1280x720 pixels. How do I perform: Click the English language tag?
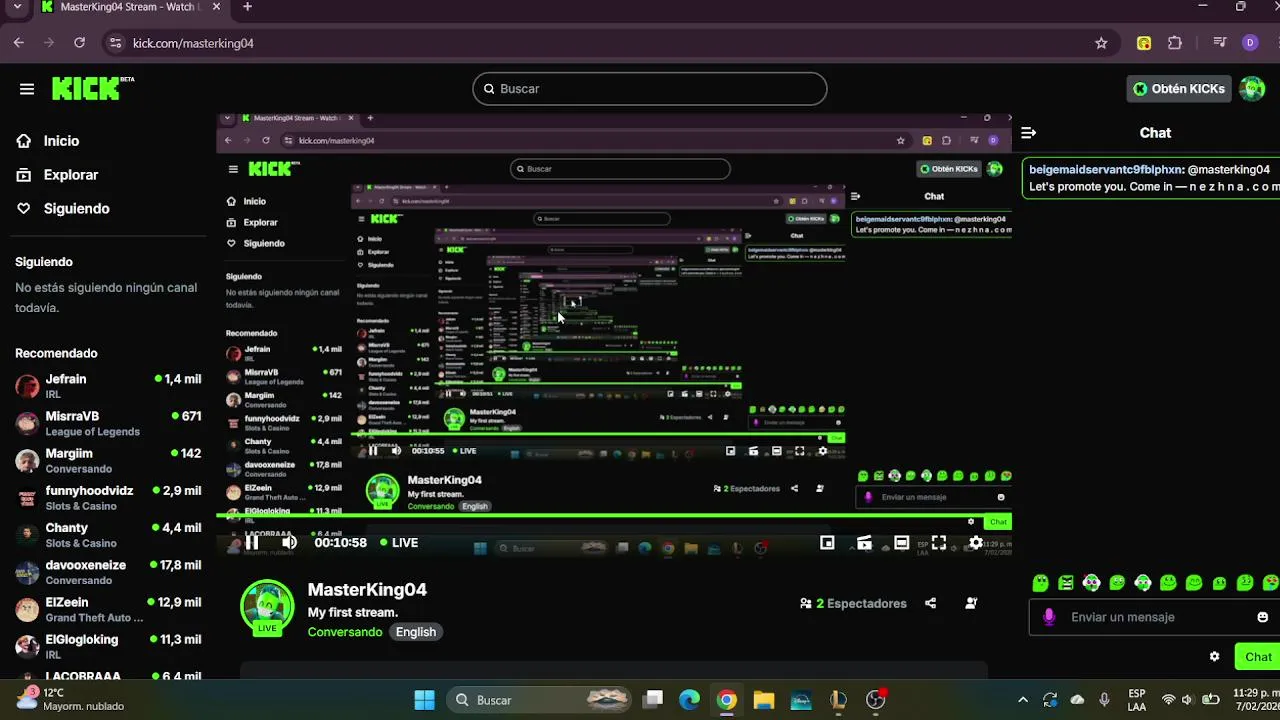[x=416, y=632]
